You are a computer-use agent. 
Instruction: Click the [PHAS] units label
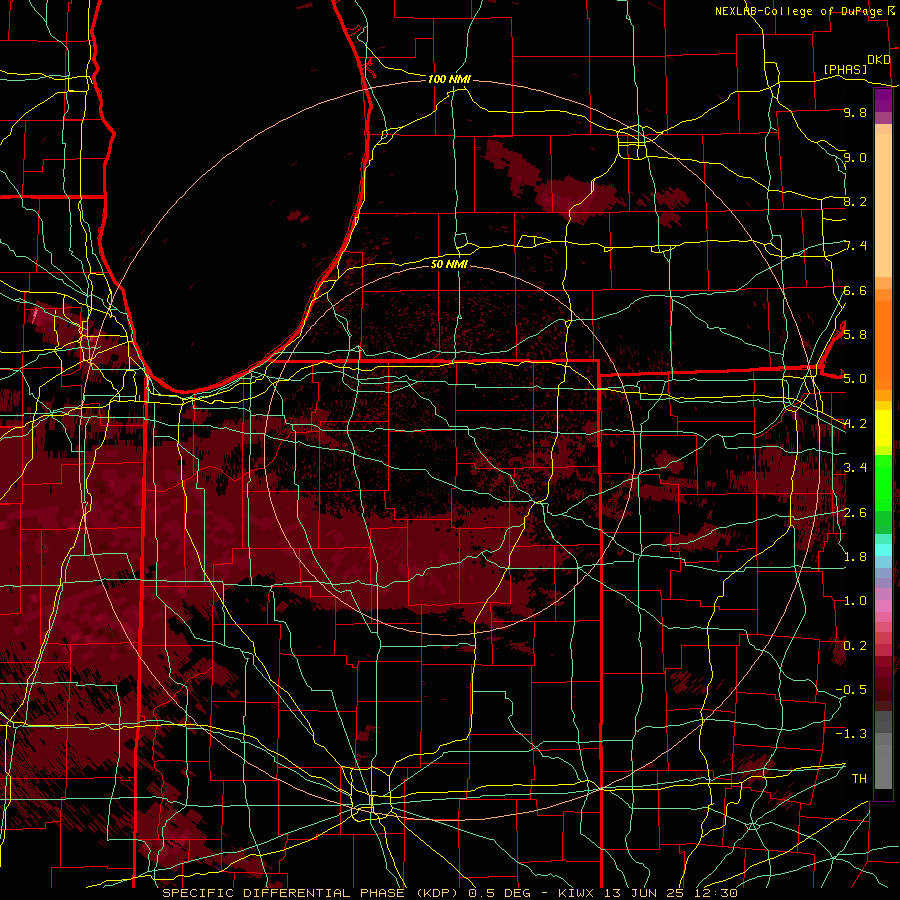coord(845,69)
